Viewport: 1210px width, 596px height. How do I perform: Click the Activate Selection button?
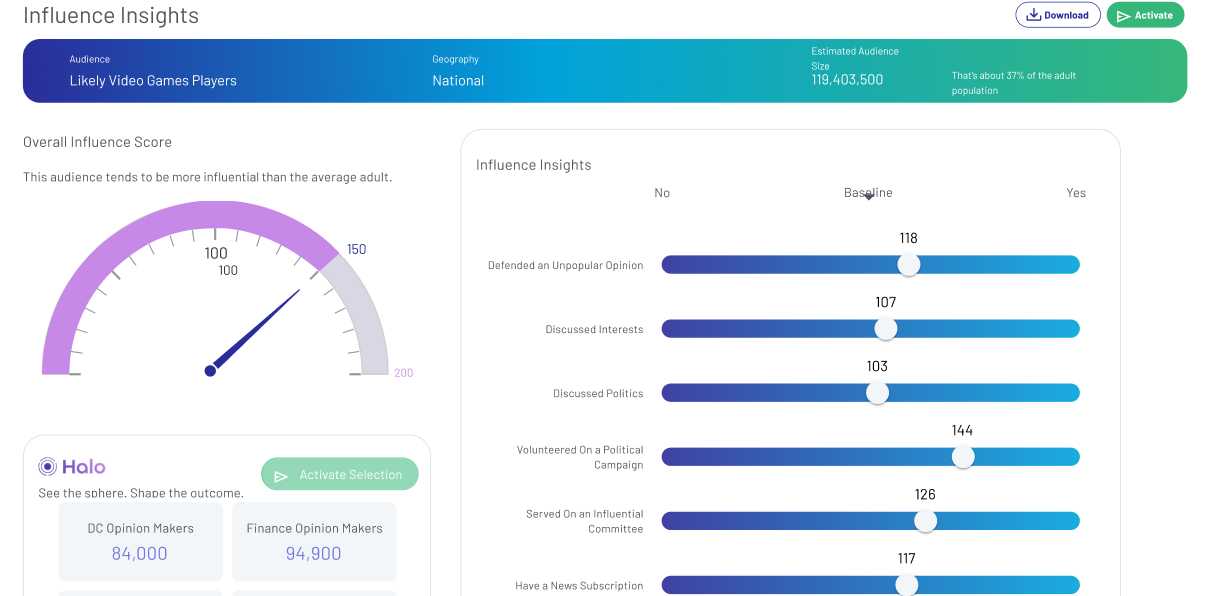click(339, 475)
